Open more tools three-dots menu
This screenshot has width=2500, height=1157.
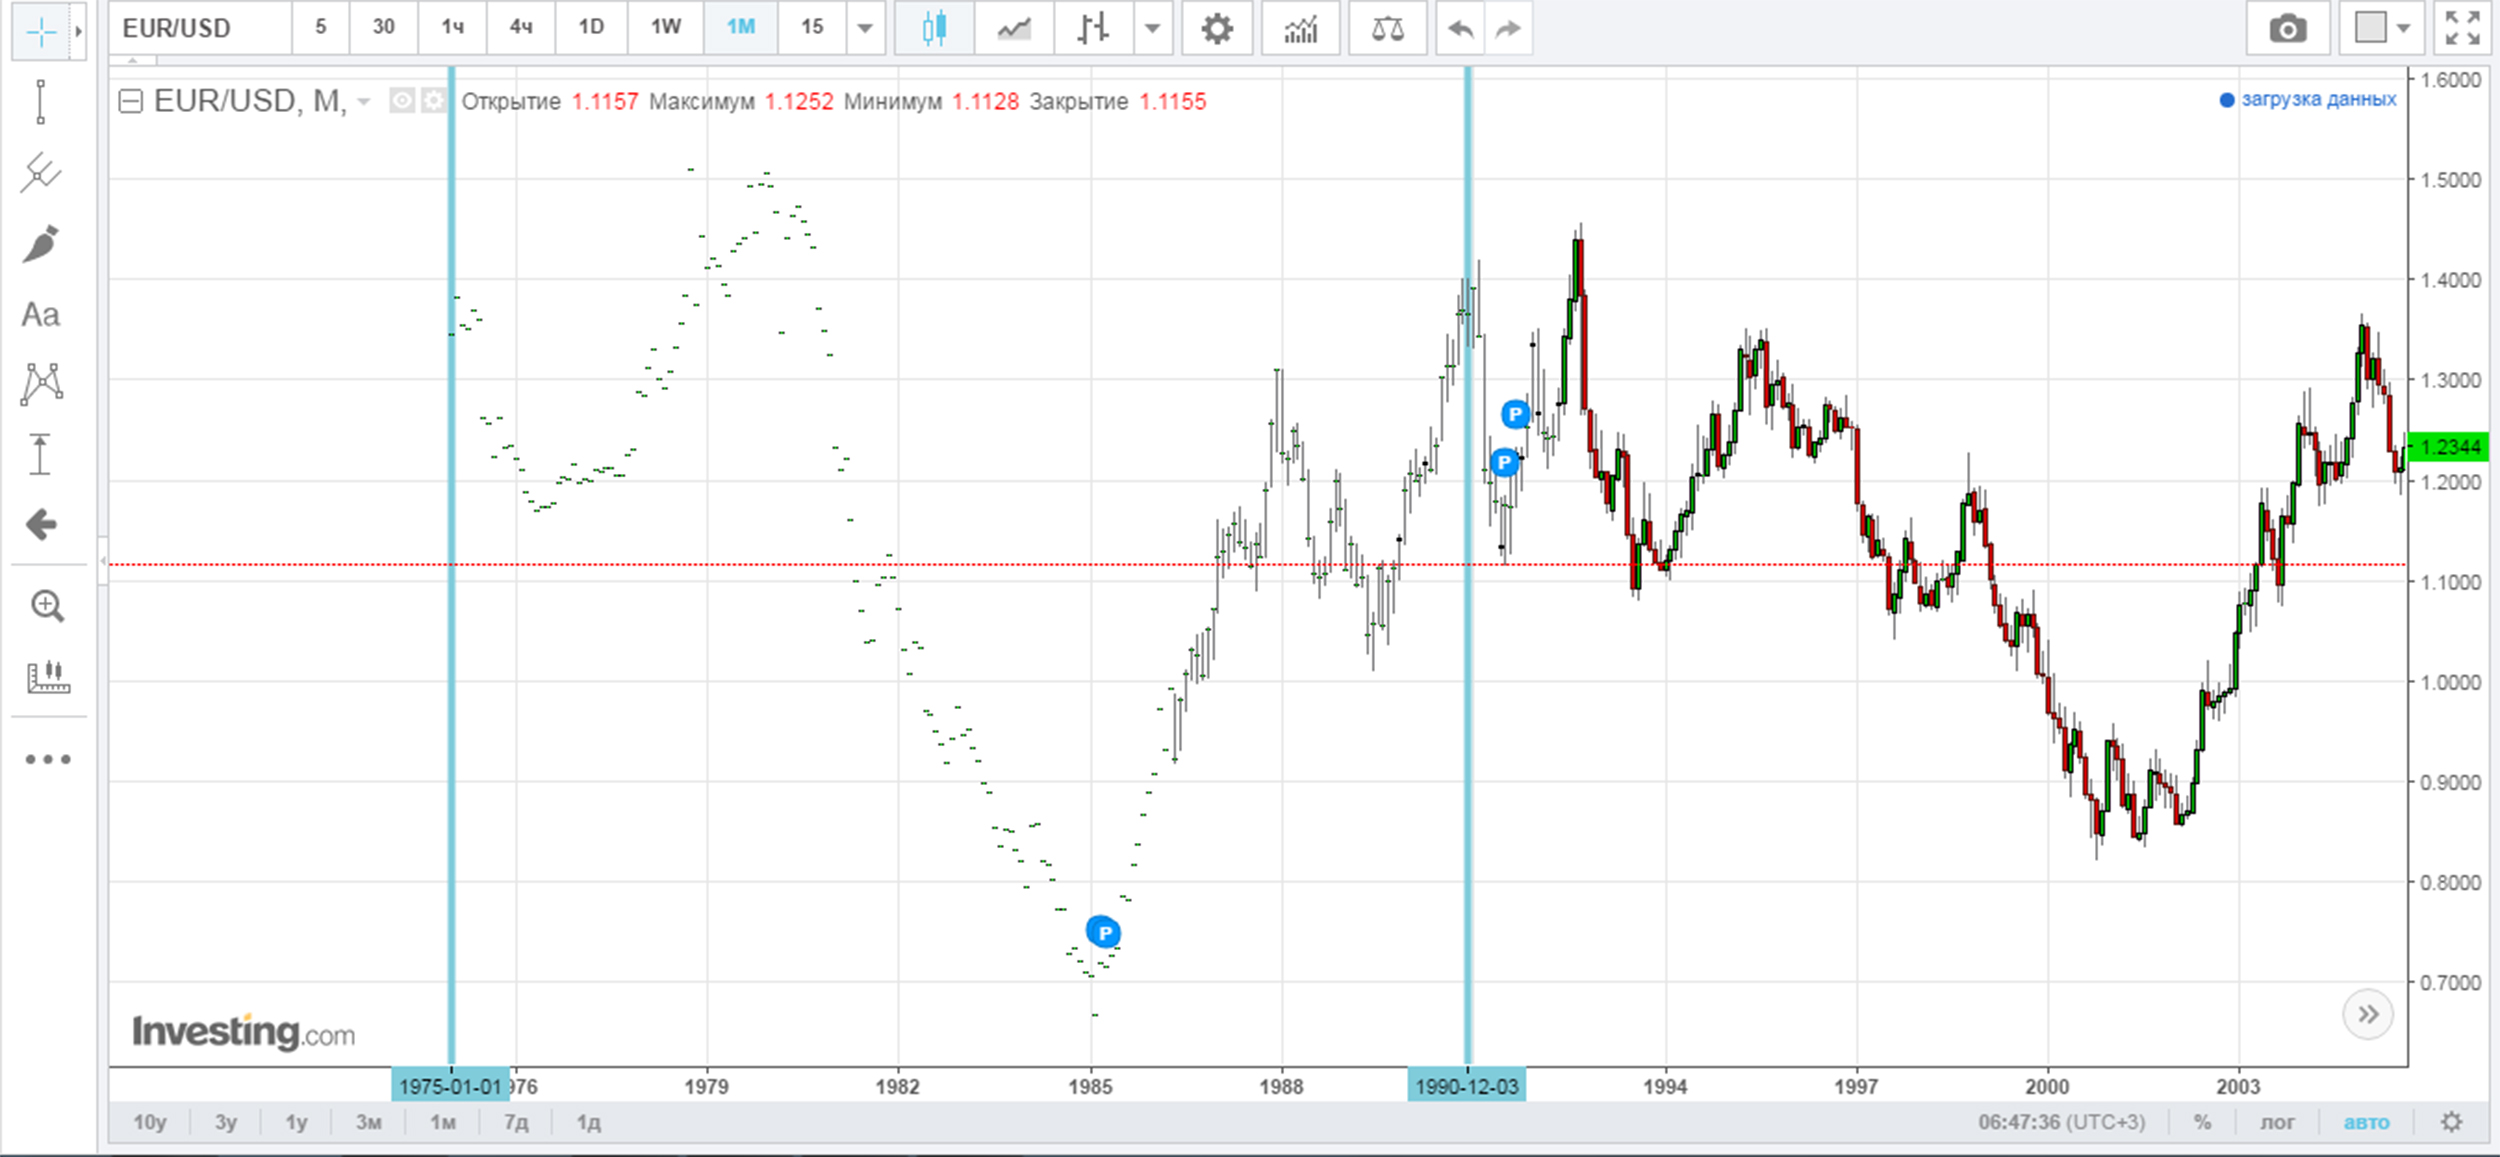click(48, 759)
